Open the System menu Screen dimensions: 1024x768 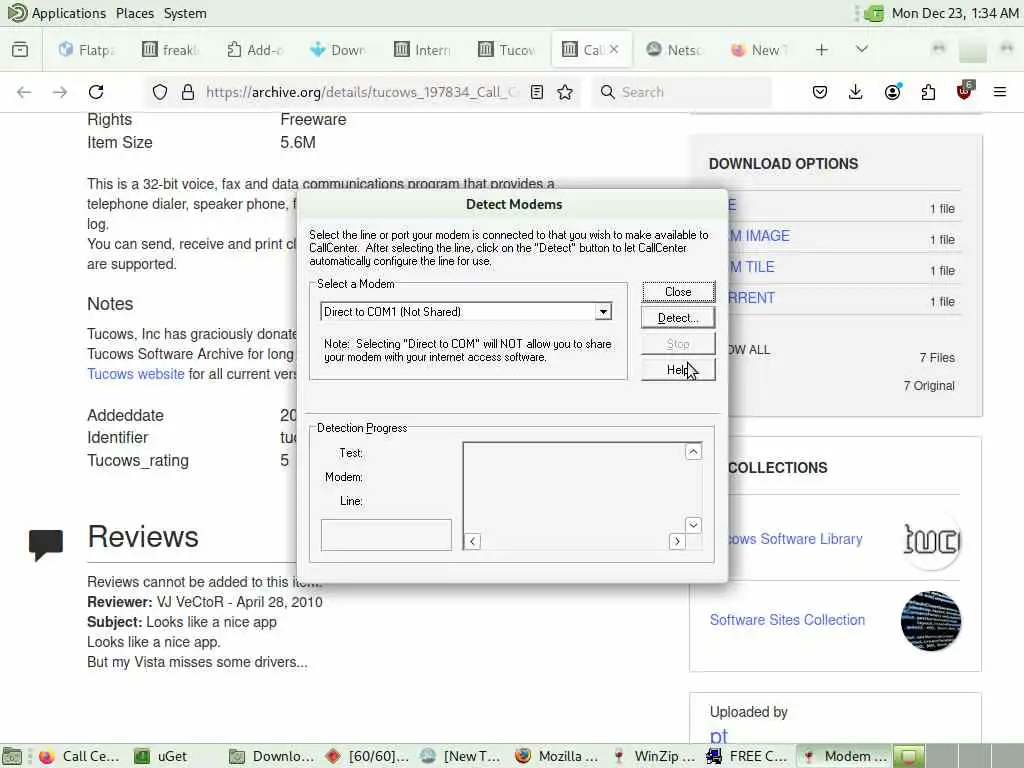point(185,13)
